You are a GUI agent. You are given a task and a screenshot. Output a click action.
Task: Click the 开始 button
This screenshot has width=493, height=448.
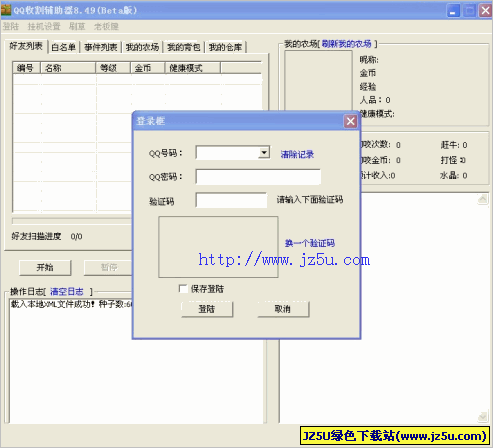click(45, 267)
